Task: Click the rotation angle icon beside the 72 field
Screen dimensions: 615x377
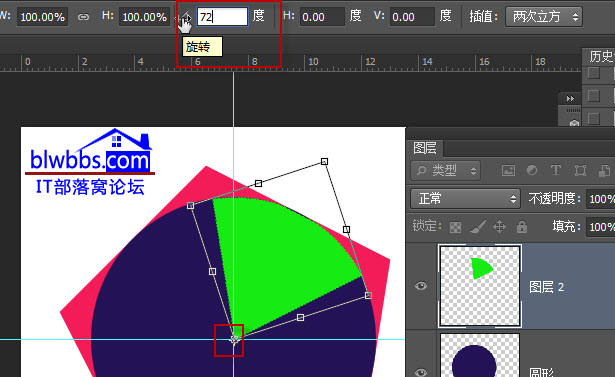Action: pos(186,18)
